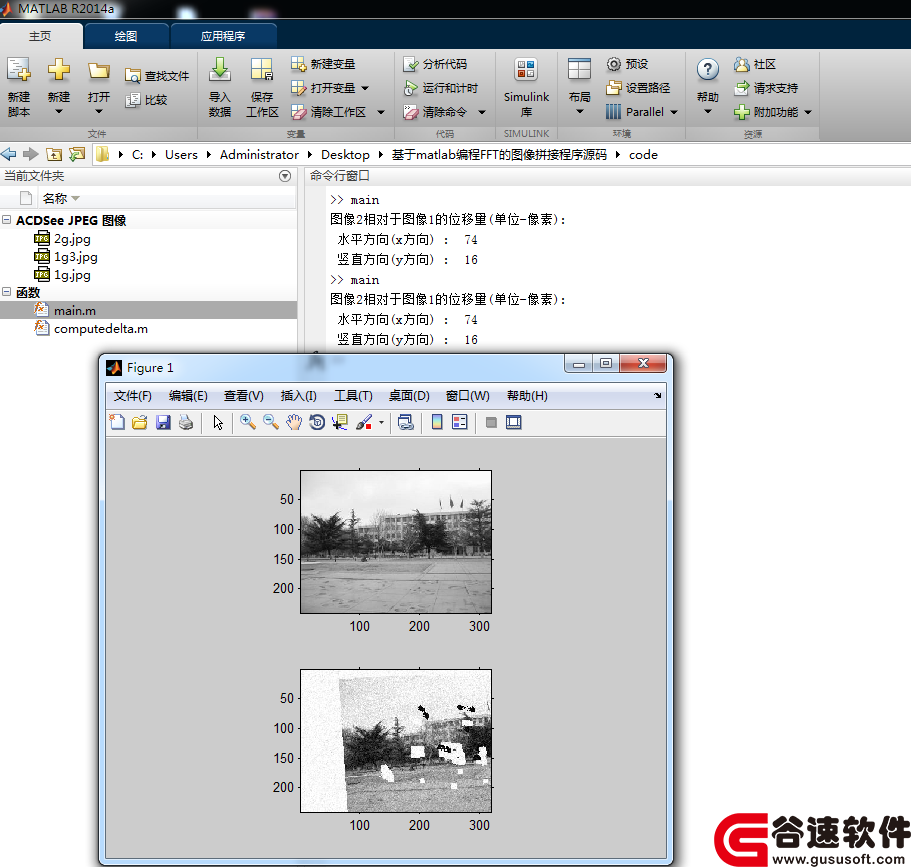Image resolution: width=911 pixels, height=867 pixels.
Task: Click the yellow plus New icon
Action: coord(59,70)
